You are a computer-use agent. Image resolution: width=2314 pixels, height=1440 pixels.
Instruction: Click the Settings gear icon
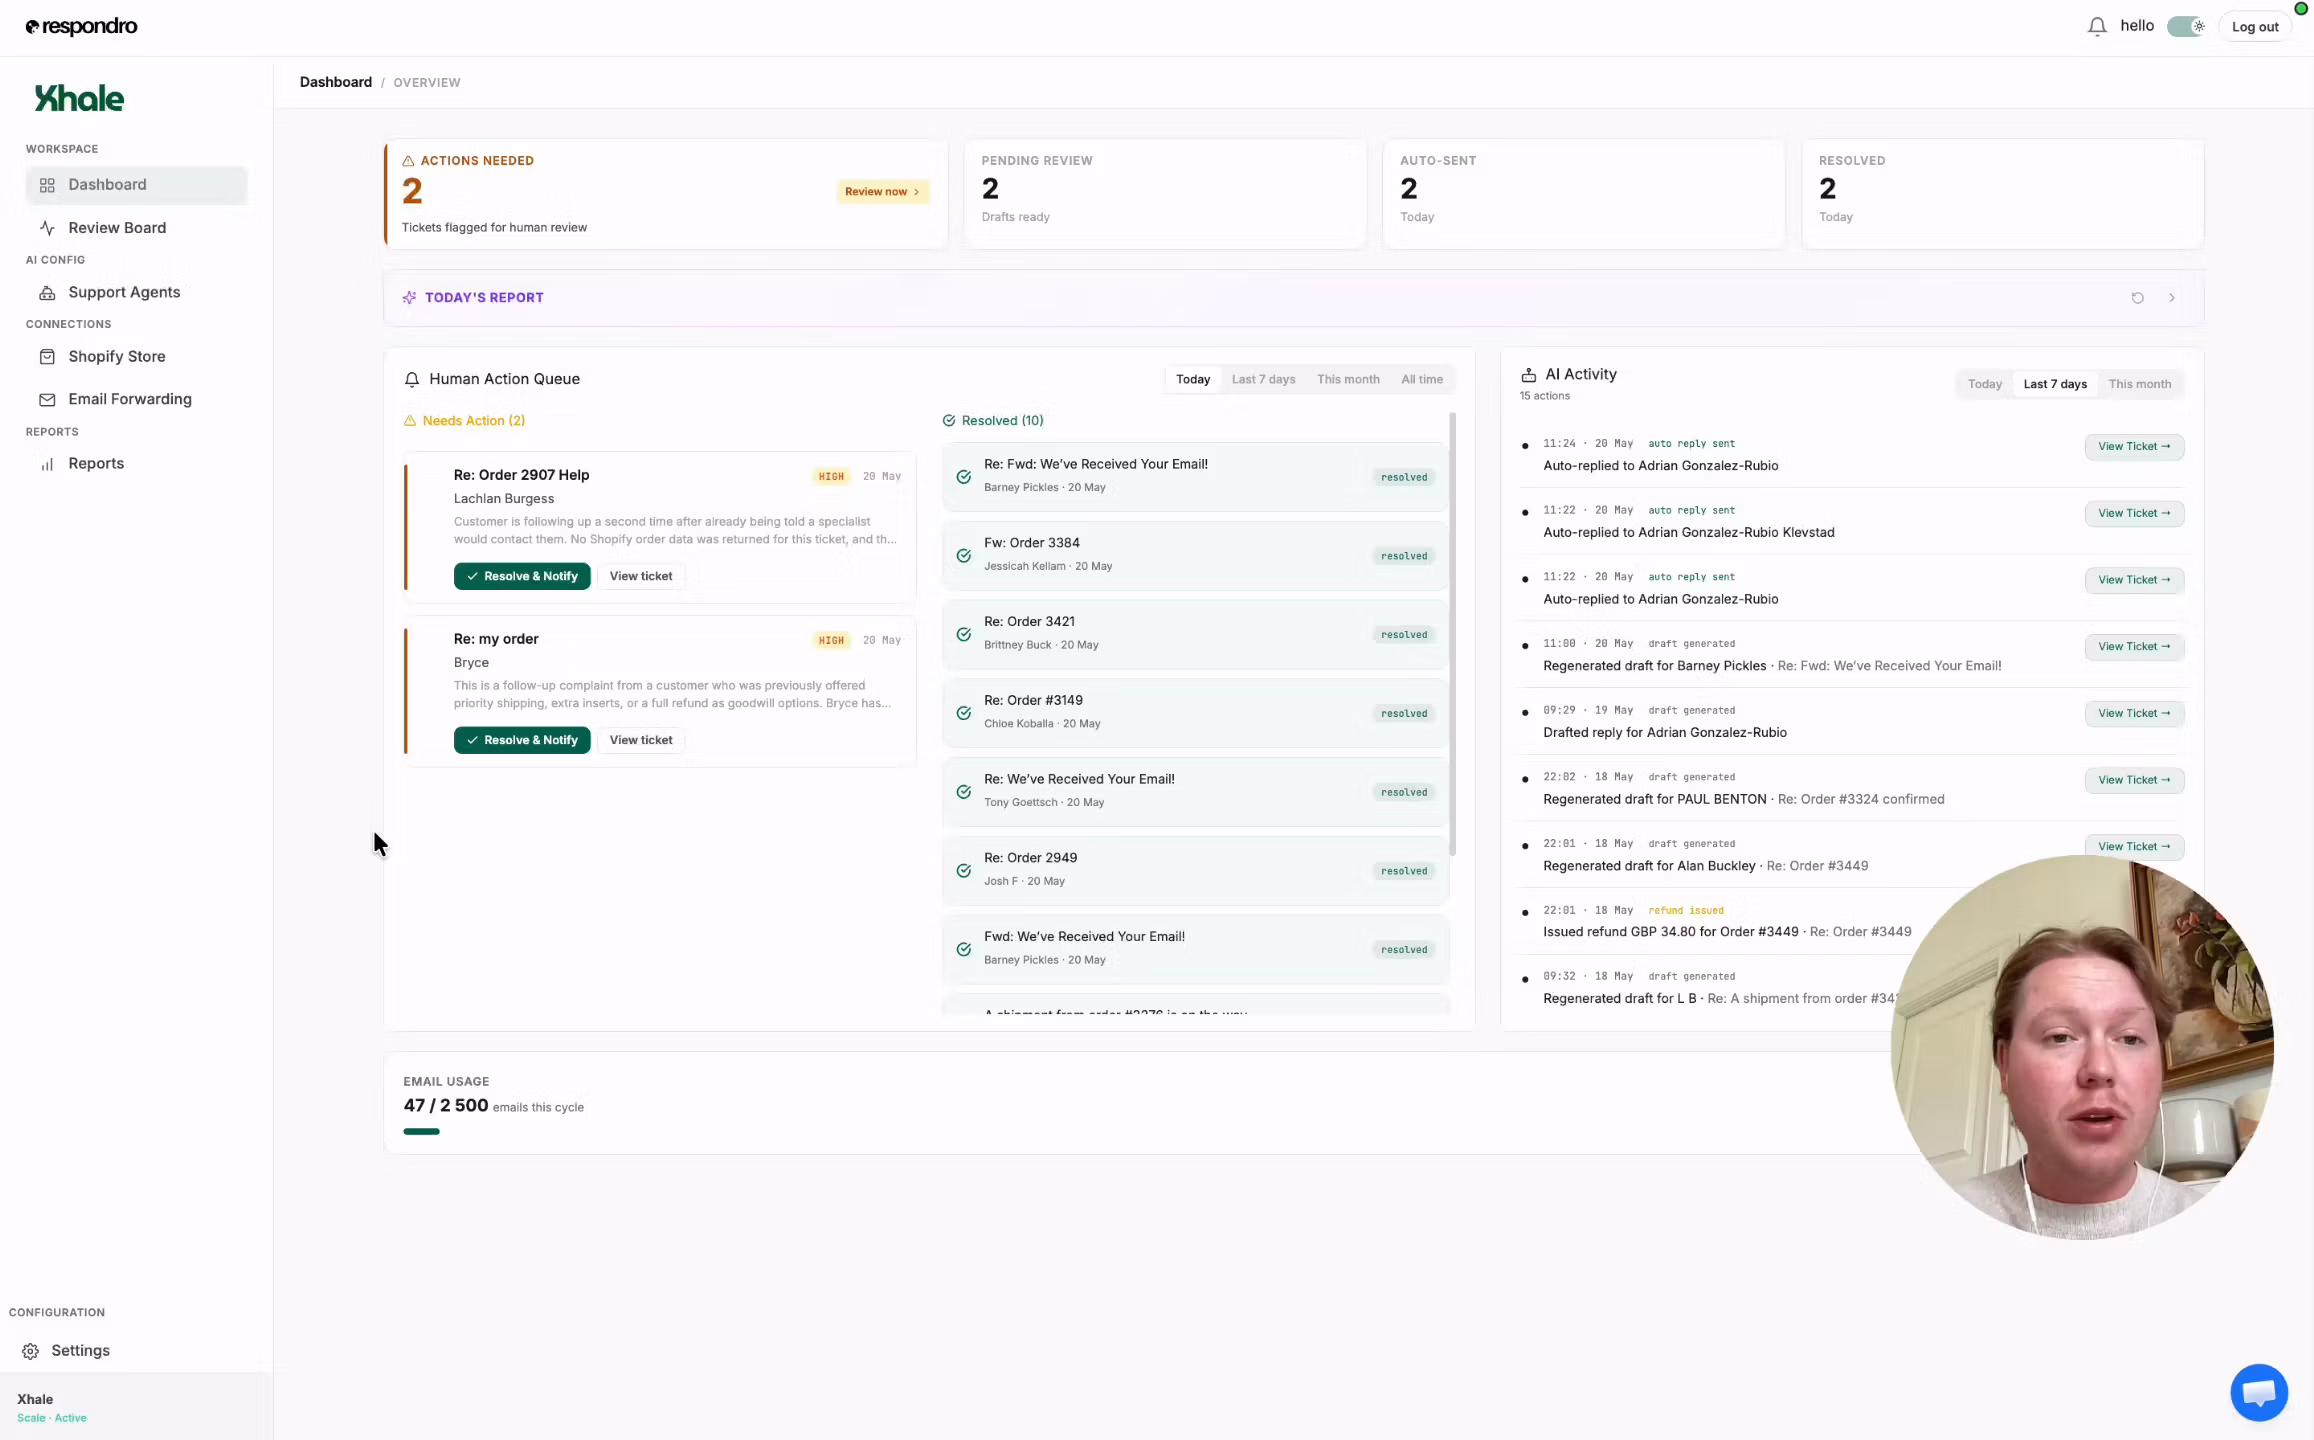pyautogui.click(x=31, y=1351)
